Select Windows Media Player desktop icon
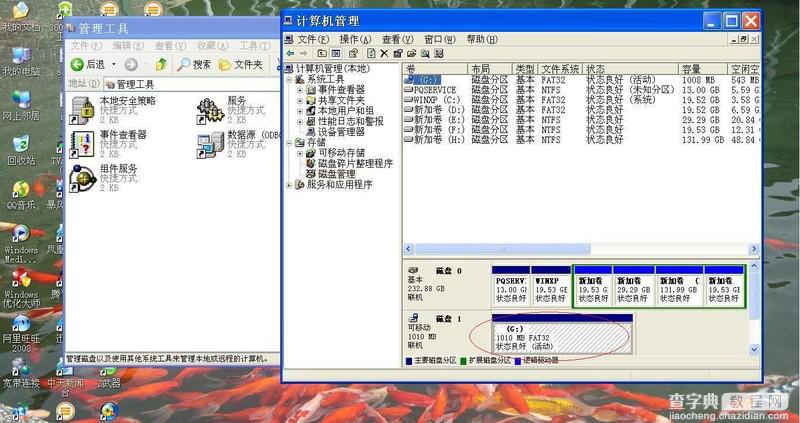The width and height of the screenshot is (800, 423). pos(21,243)
